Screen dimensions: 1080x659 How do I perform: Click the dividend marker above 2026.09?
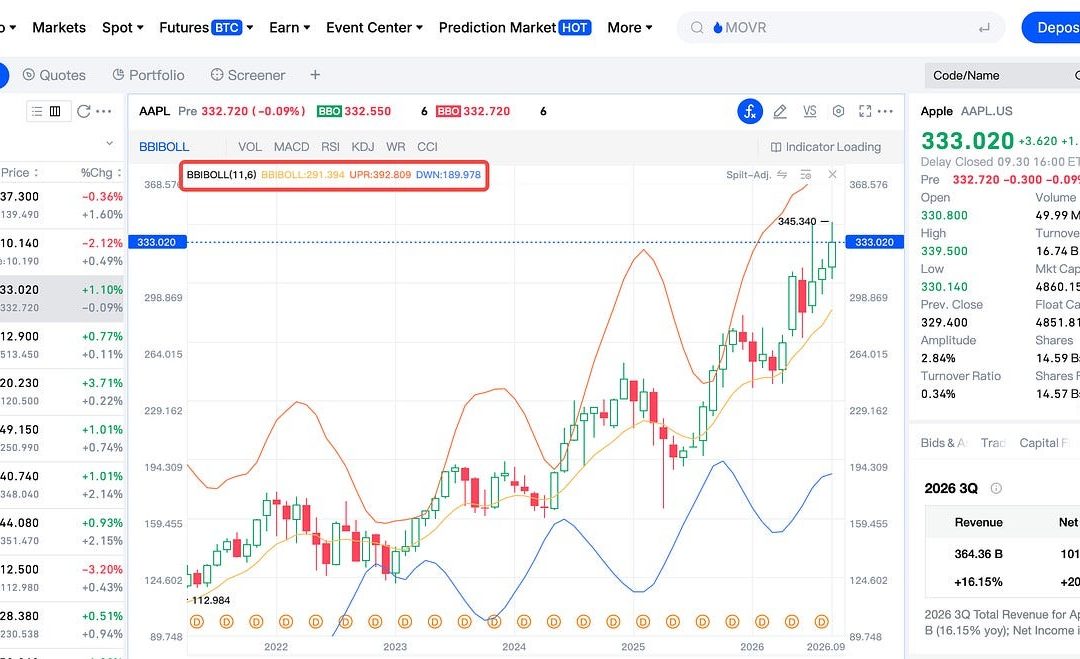[821, 622]
